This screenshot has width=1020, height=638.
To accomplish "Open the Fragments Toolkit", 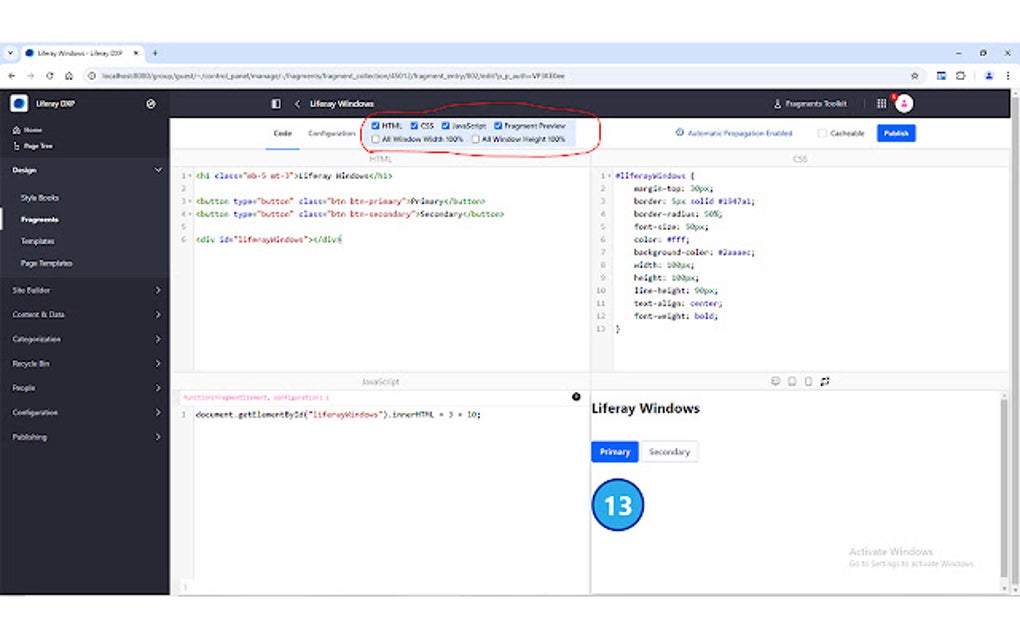I will pos(811,103).
